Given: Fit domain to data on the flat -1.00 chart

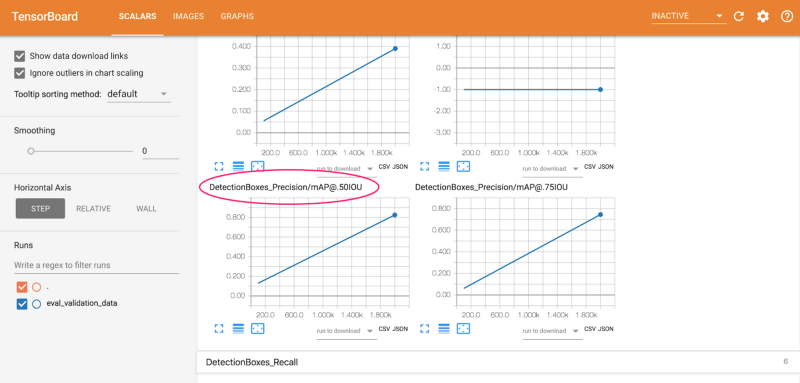Looking at the screenshot, I should click(x=463, y=166).
